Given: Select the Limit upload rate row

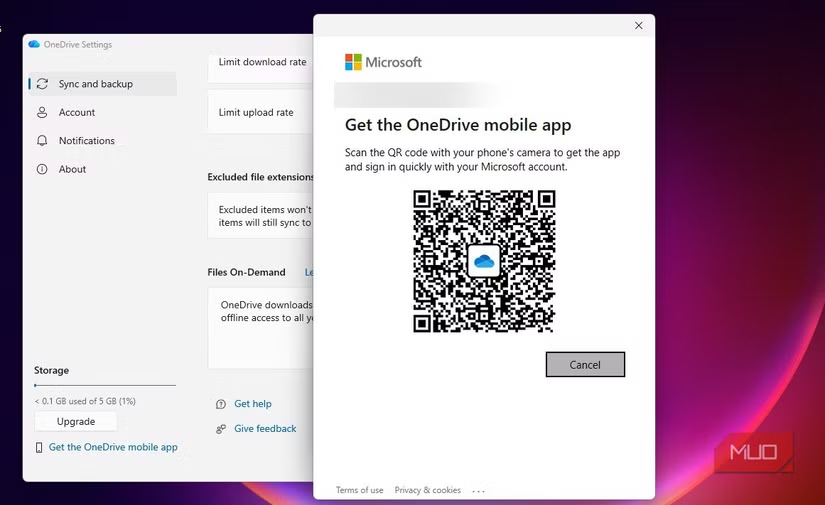Looking at the screenshot, I should point(257,112).
